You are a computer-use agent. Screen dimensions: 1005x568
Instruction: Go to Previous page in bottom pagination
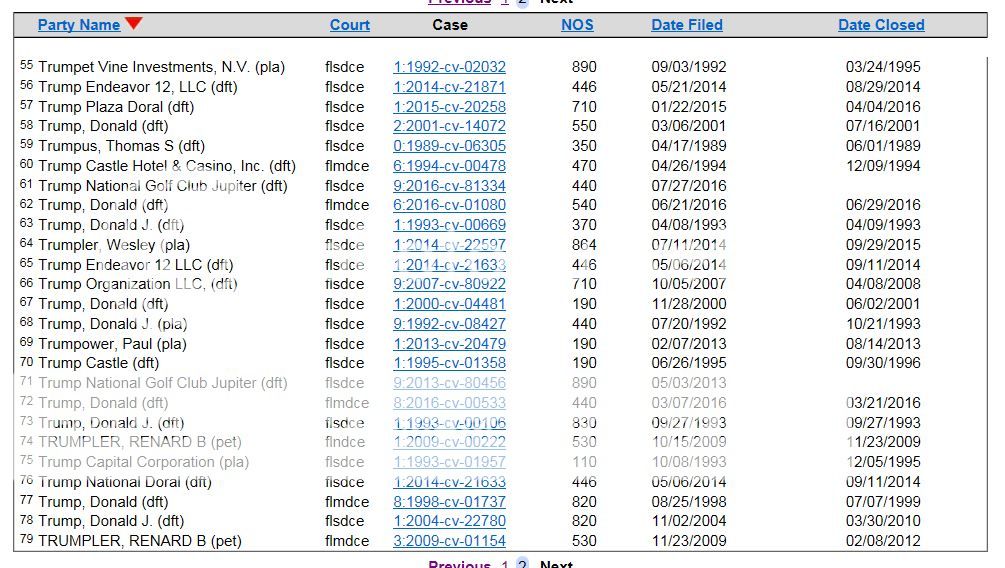[459, 564]
